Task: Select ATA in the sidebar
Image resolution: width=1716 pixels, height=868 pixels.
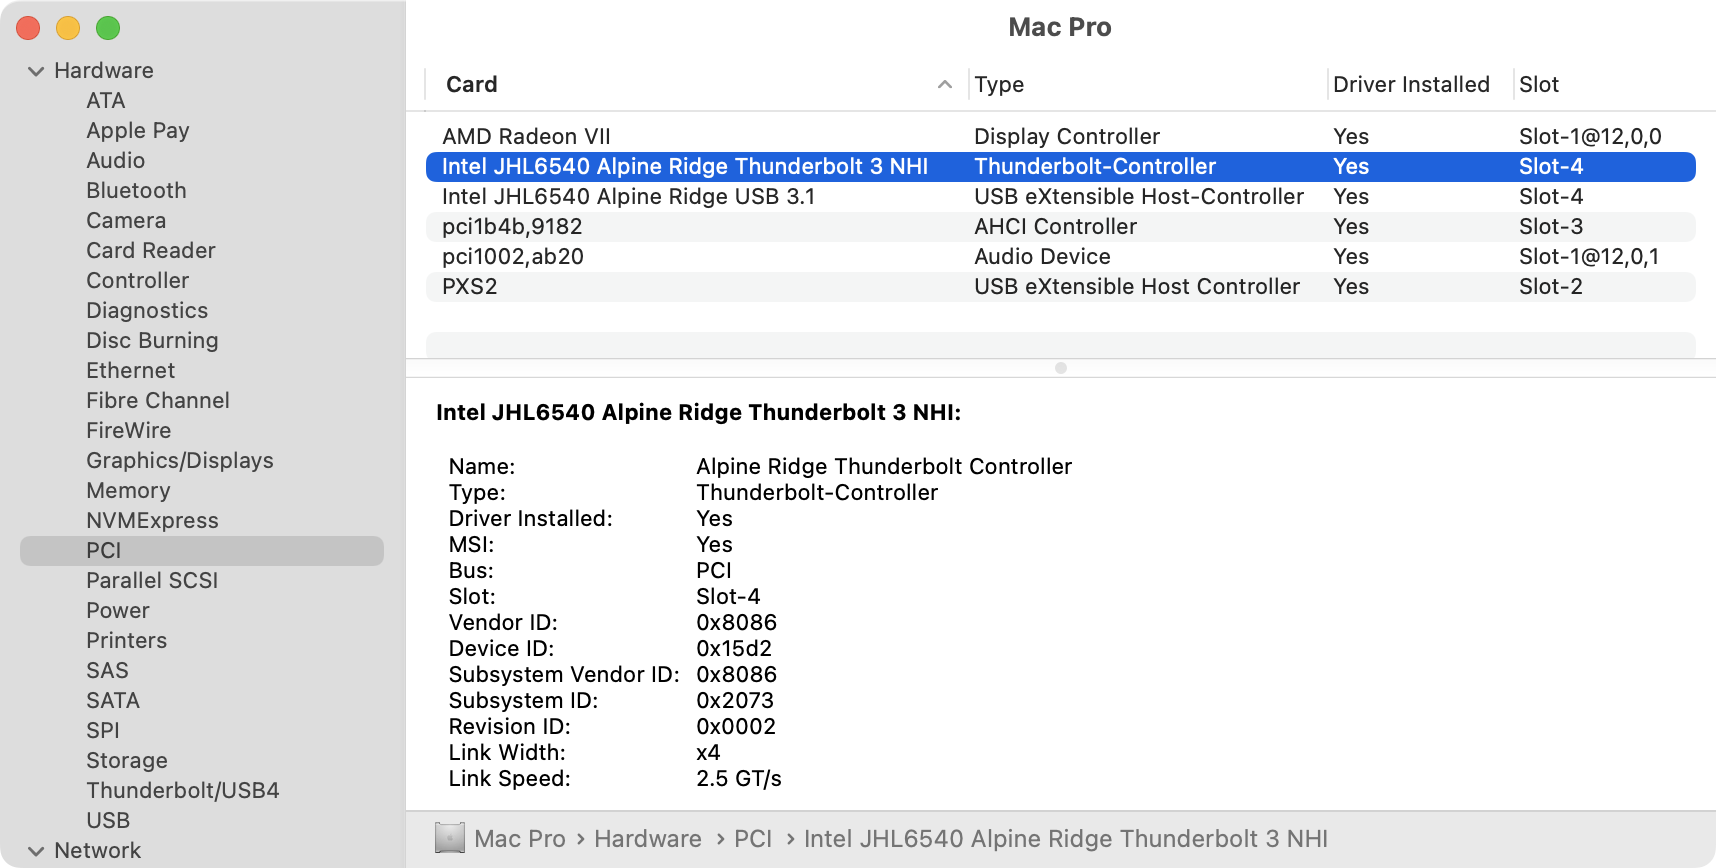Action: click(105, 101)
